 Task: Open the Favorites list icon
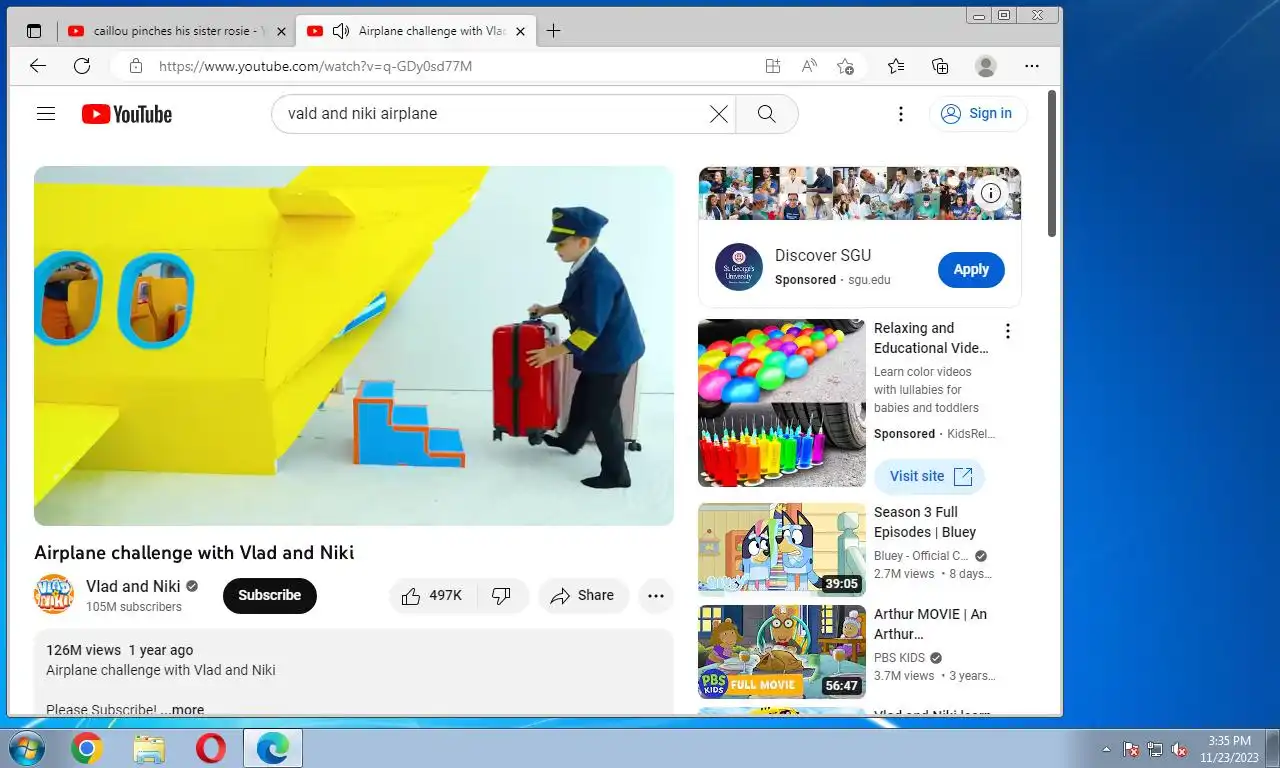tap(896, 66)
